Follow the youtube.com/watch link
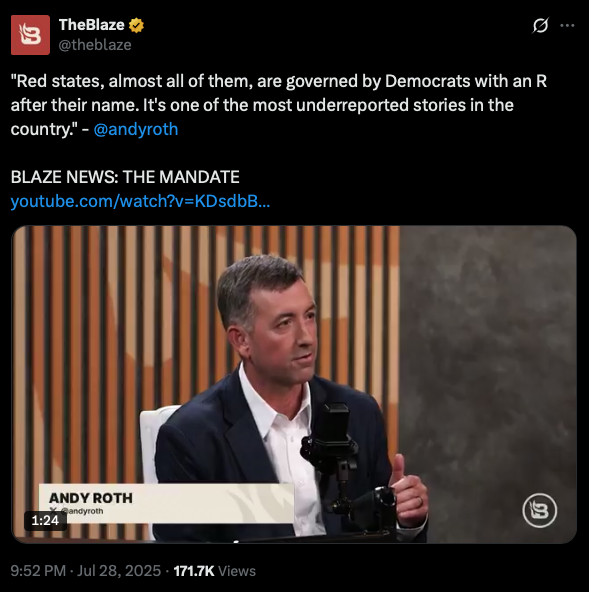The width and height of the screenshot is (589, 592). tap(140, 201)
